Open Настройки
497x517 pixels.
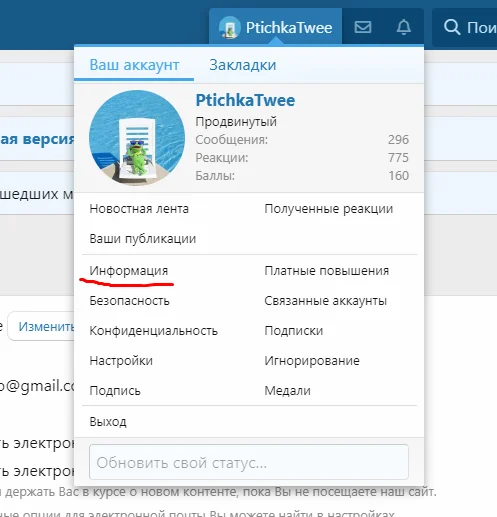point(121,361)
